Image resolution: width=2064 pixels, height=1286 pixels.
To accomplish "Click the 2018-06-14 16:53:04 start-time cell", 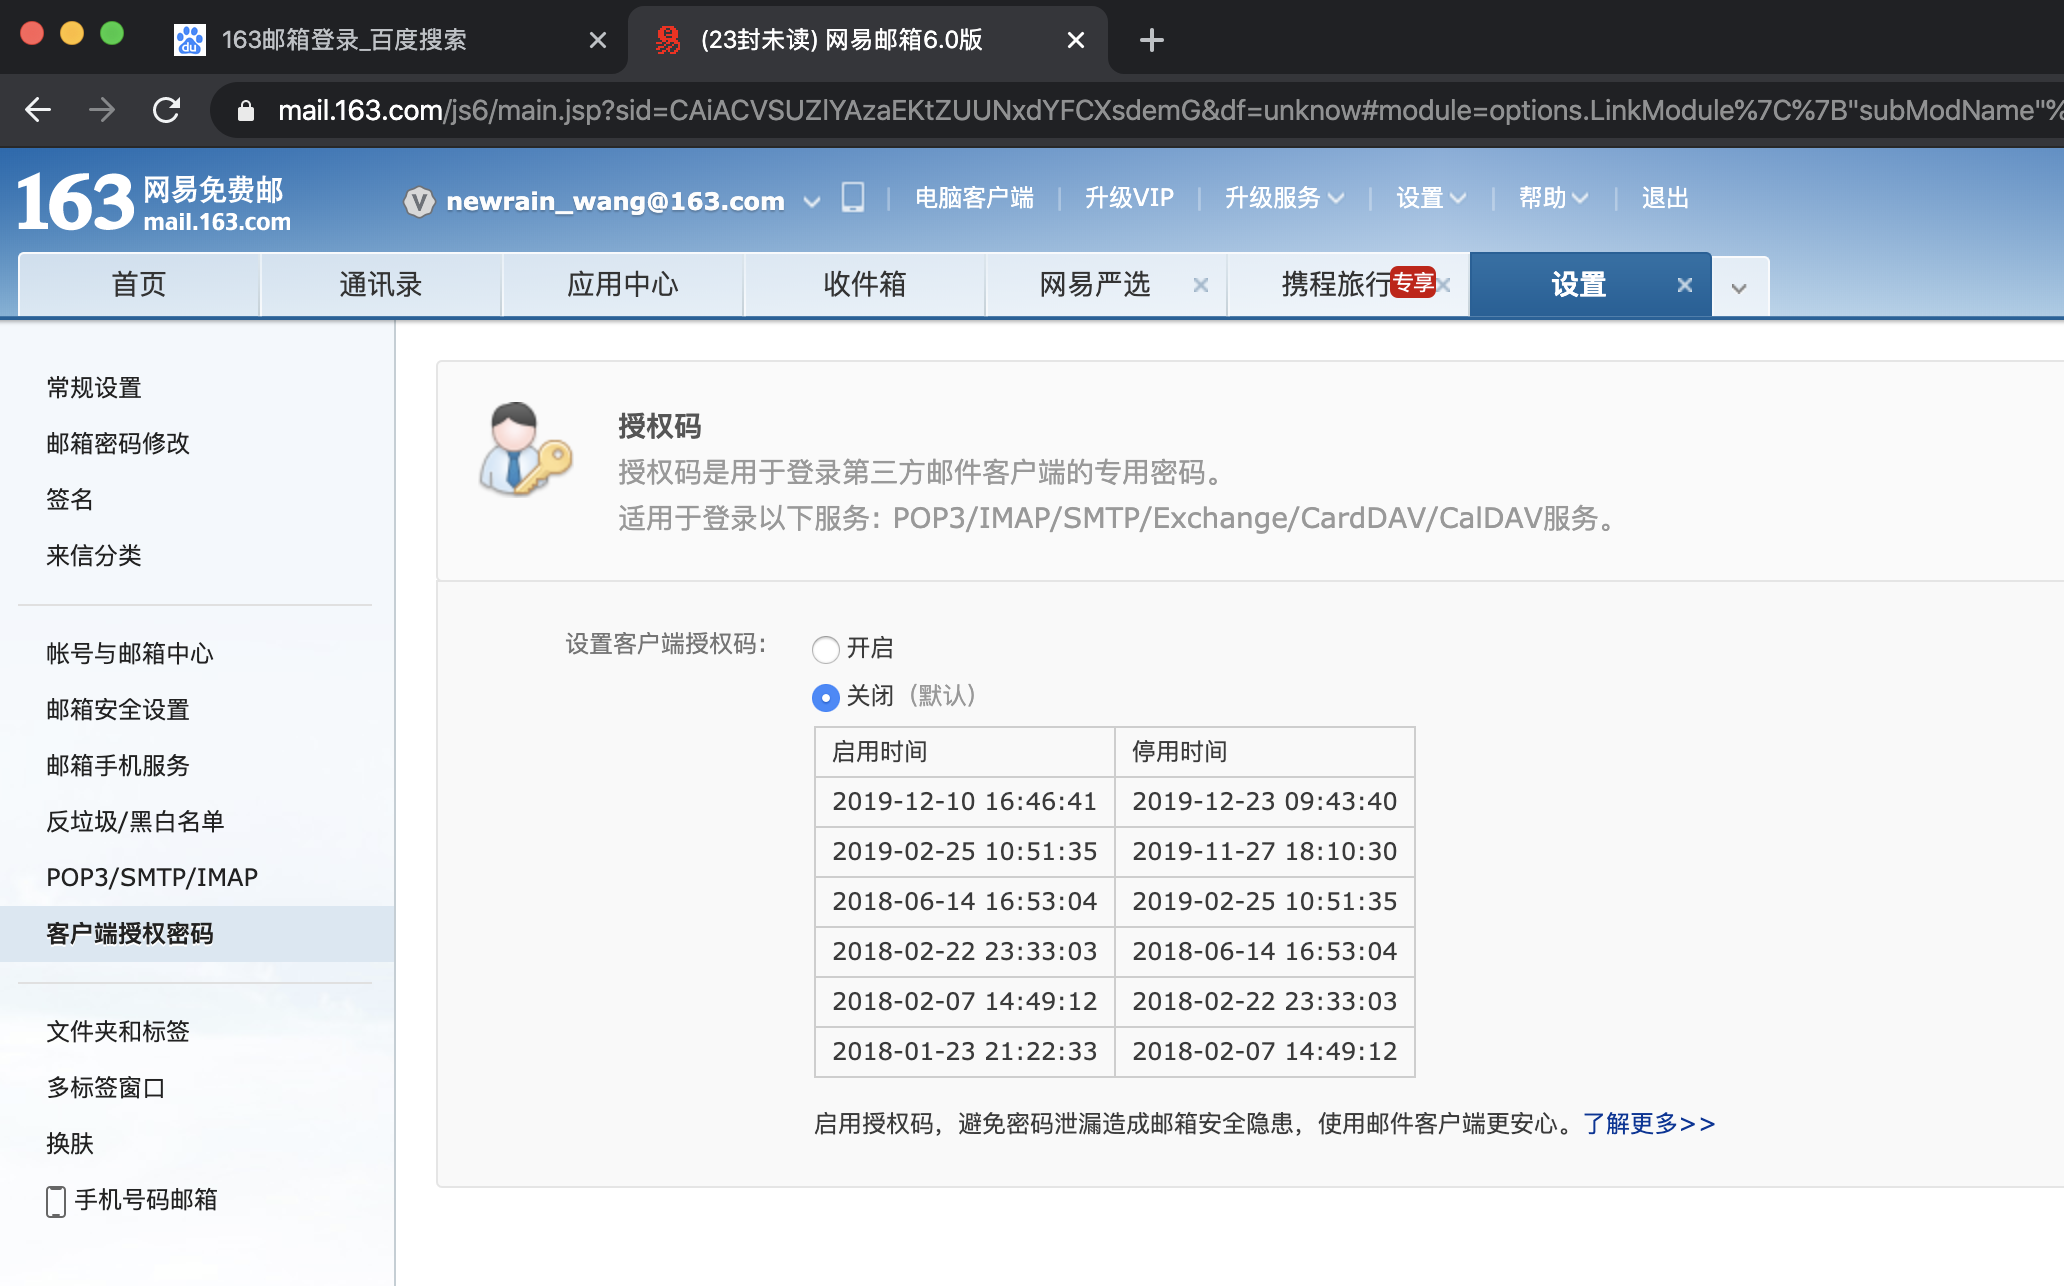I will click(x=965, y=902).
